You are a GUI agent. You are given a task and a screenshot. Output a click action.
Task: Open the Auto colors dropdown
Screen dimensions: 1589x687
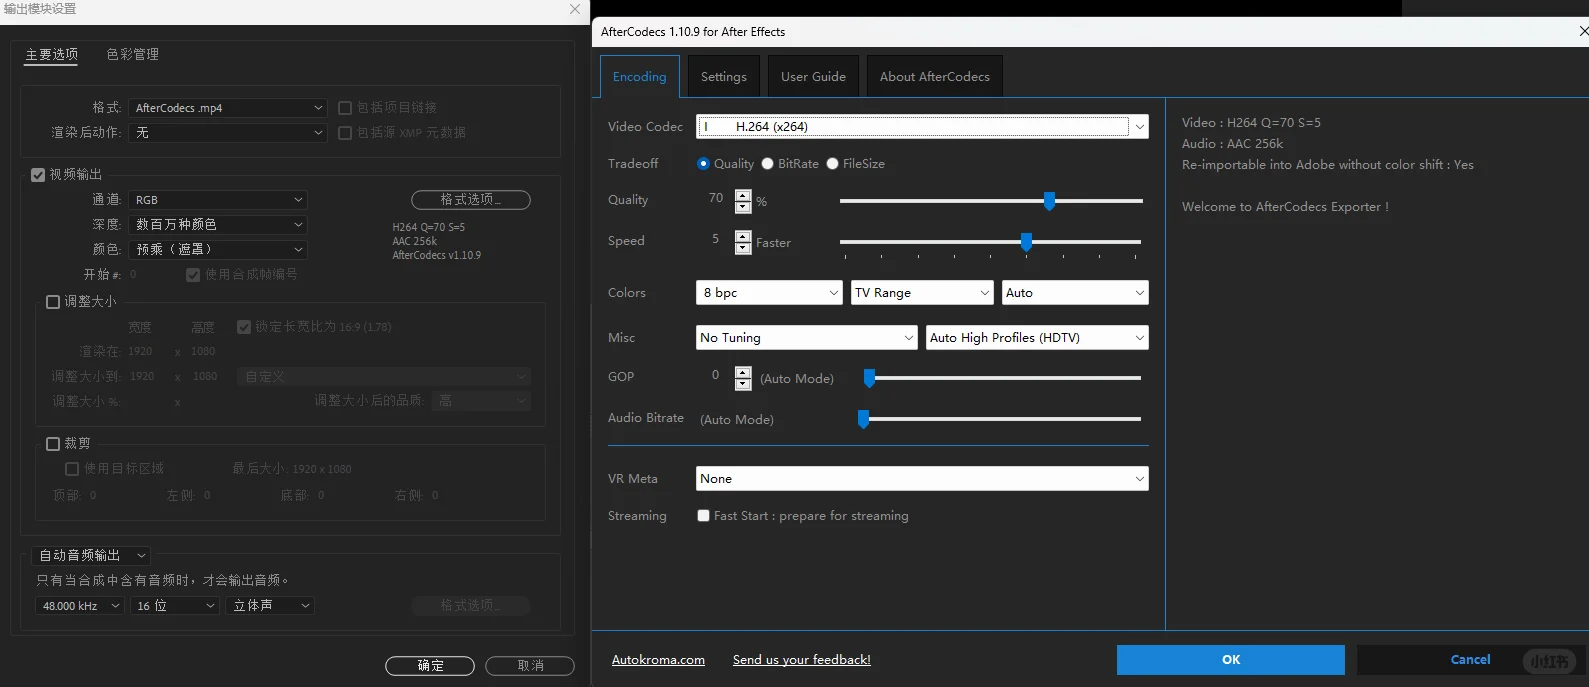1075,293
